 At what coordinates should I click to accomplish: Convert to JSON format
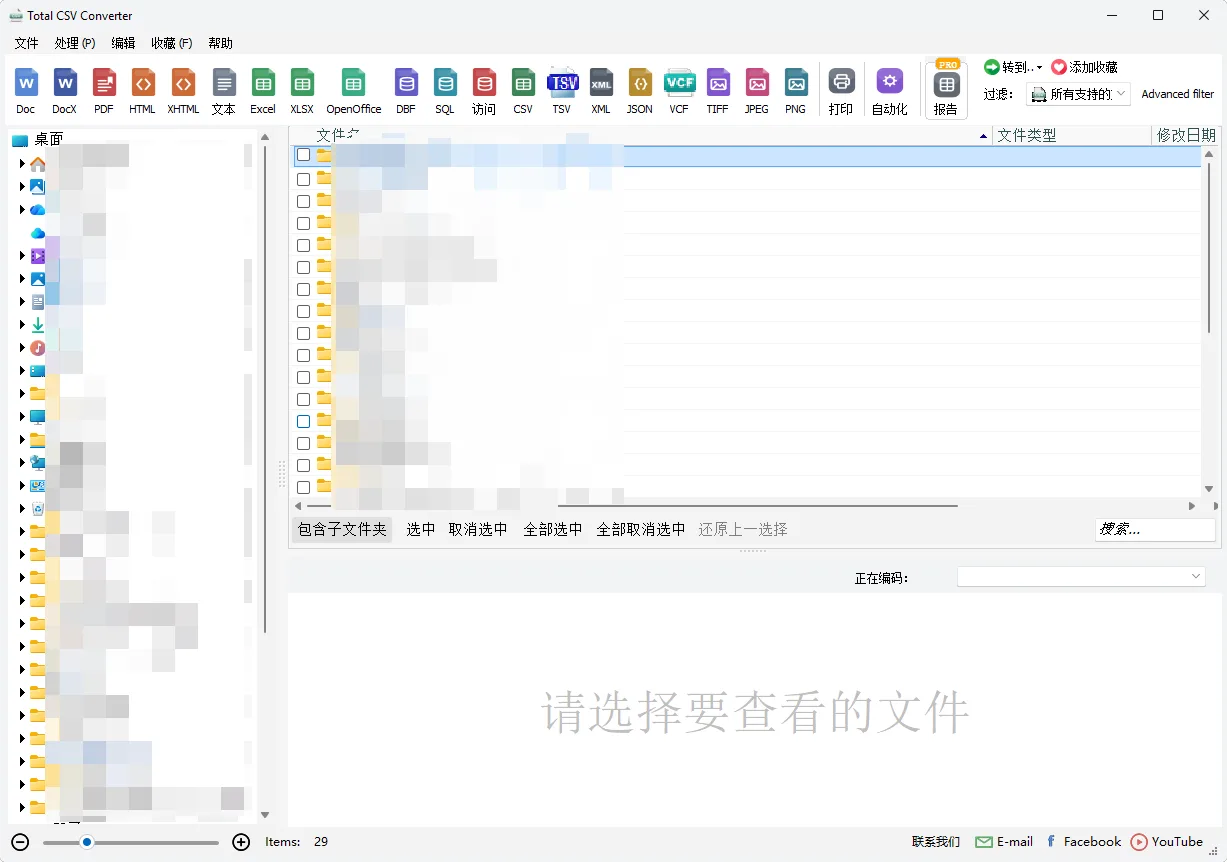640,91
